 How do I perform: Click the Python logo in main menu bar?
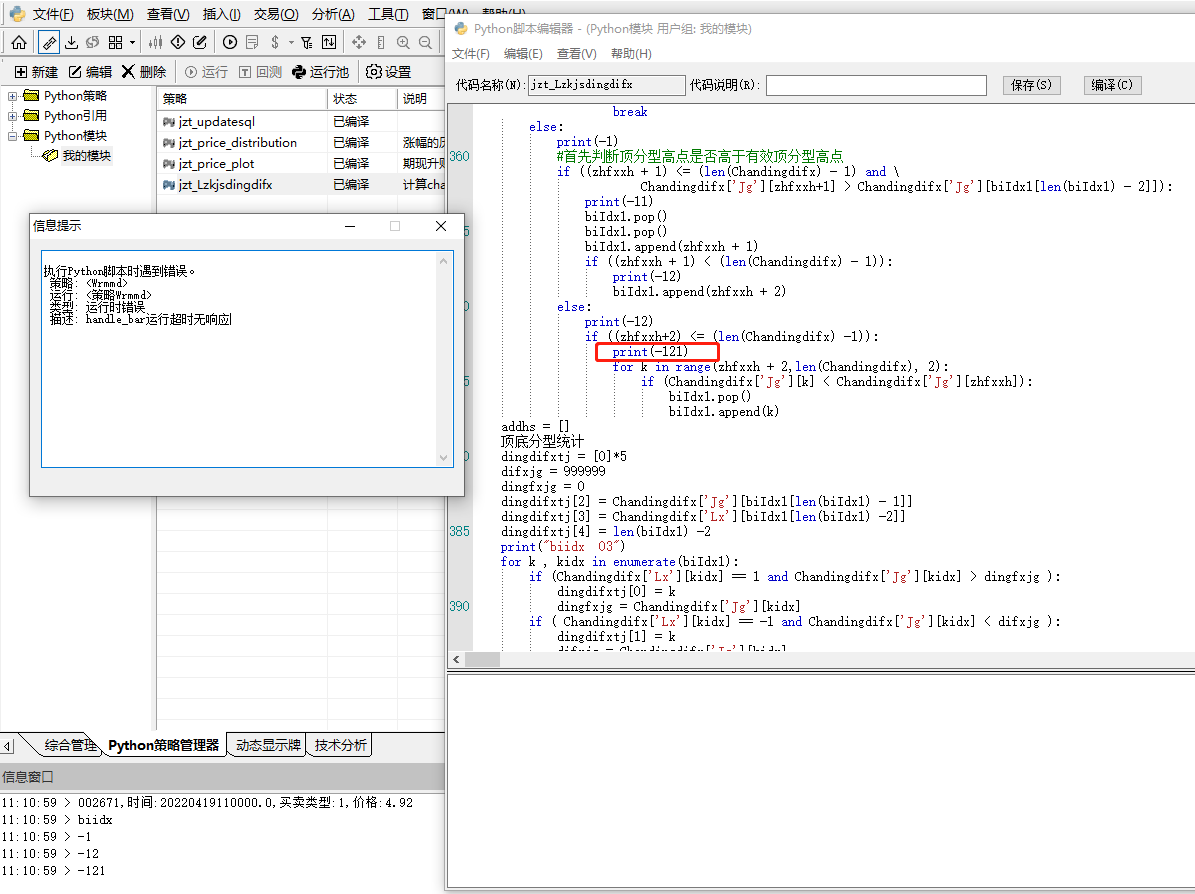coord(17,14)
